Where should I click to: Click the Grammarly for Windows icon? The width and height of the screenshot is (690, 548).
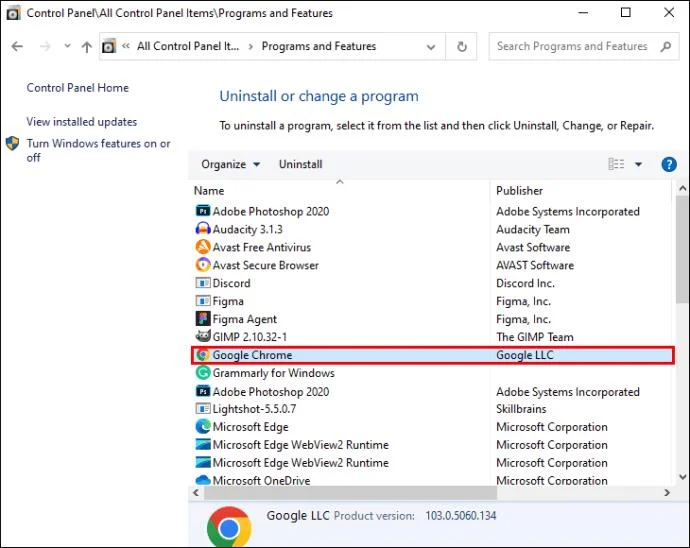click(x=203, y=373)
